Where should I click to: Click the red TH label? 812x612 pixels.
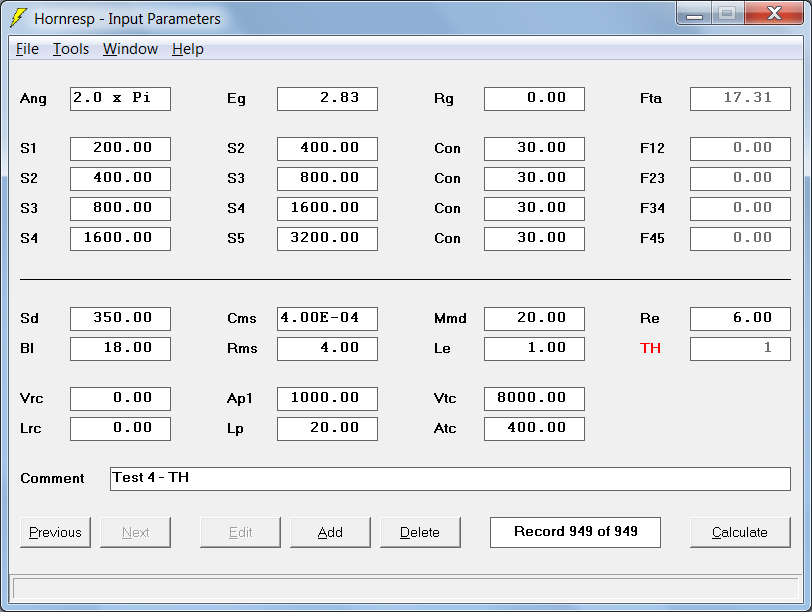click(x=650, y=348)
